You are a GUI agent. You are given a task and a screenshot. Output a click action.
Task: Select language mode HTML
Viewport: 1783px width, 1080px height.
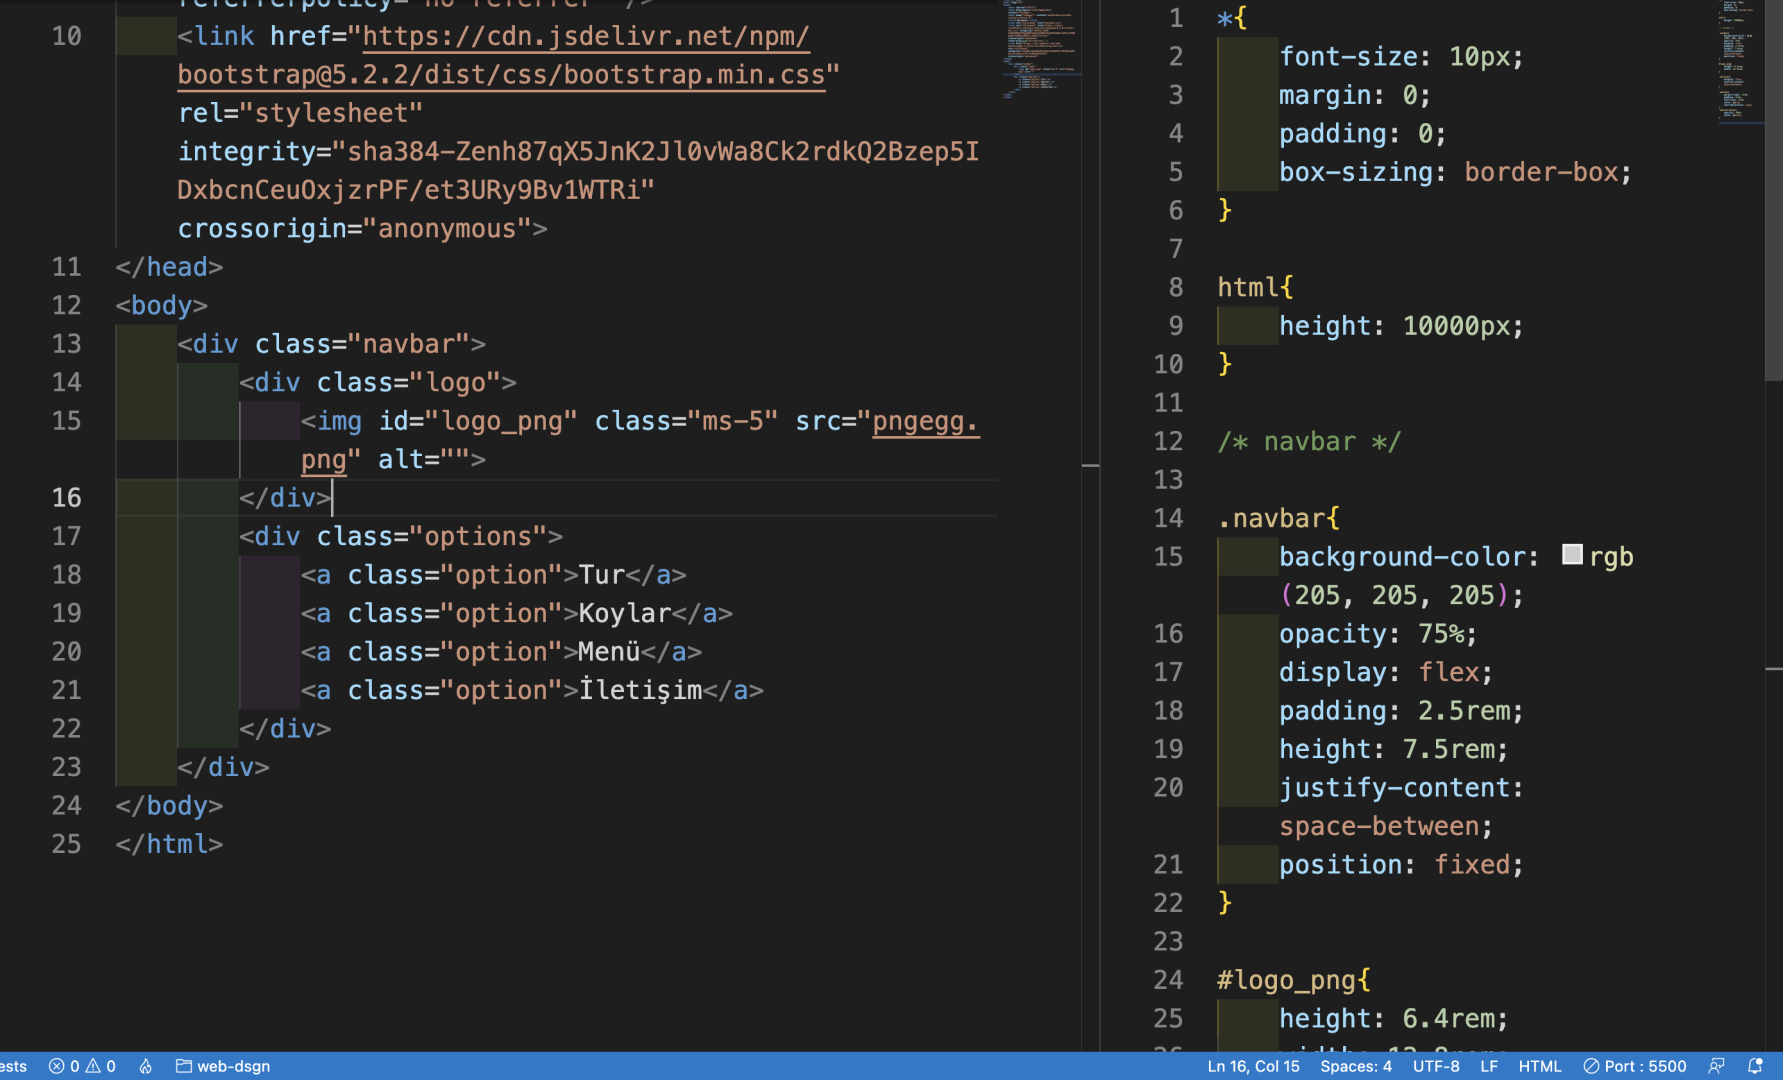pos(1540,1066)
